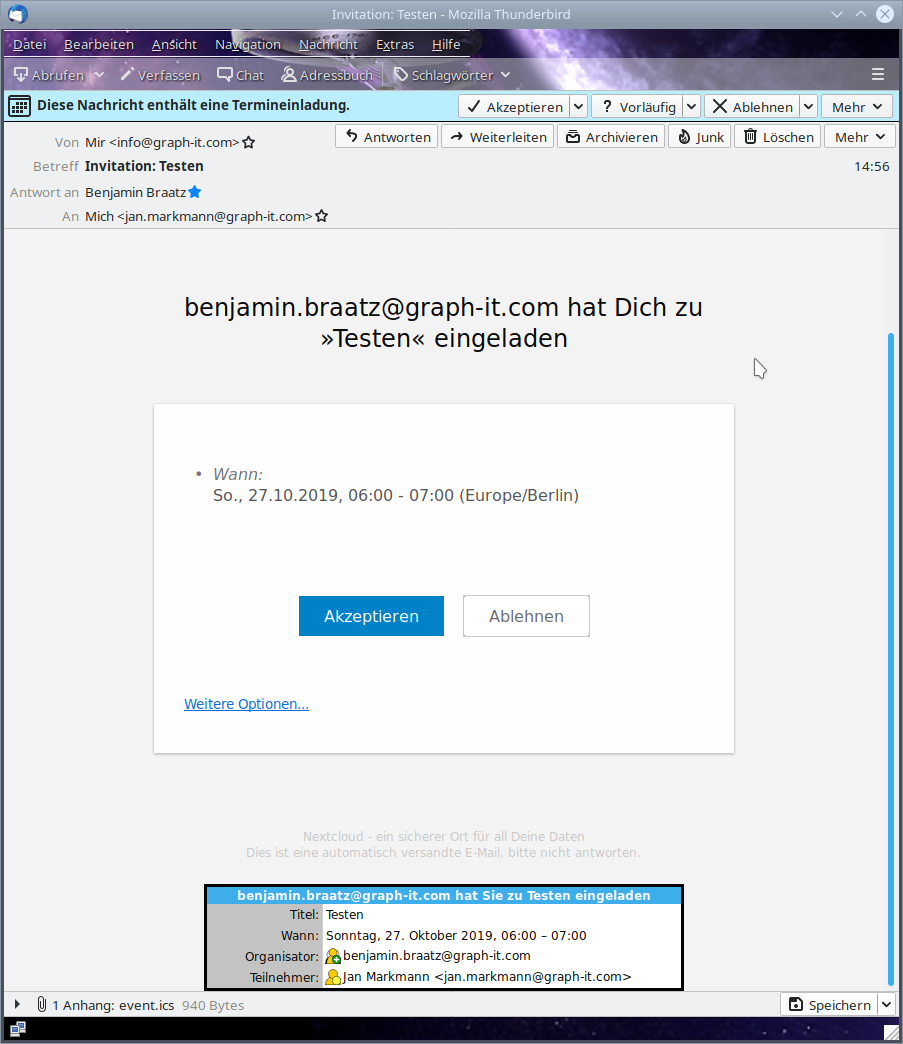The width and height of the screenshot is (903, 1044).
Task: Toggle star next to Benjamin Braatz
Action: point(195,192)
